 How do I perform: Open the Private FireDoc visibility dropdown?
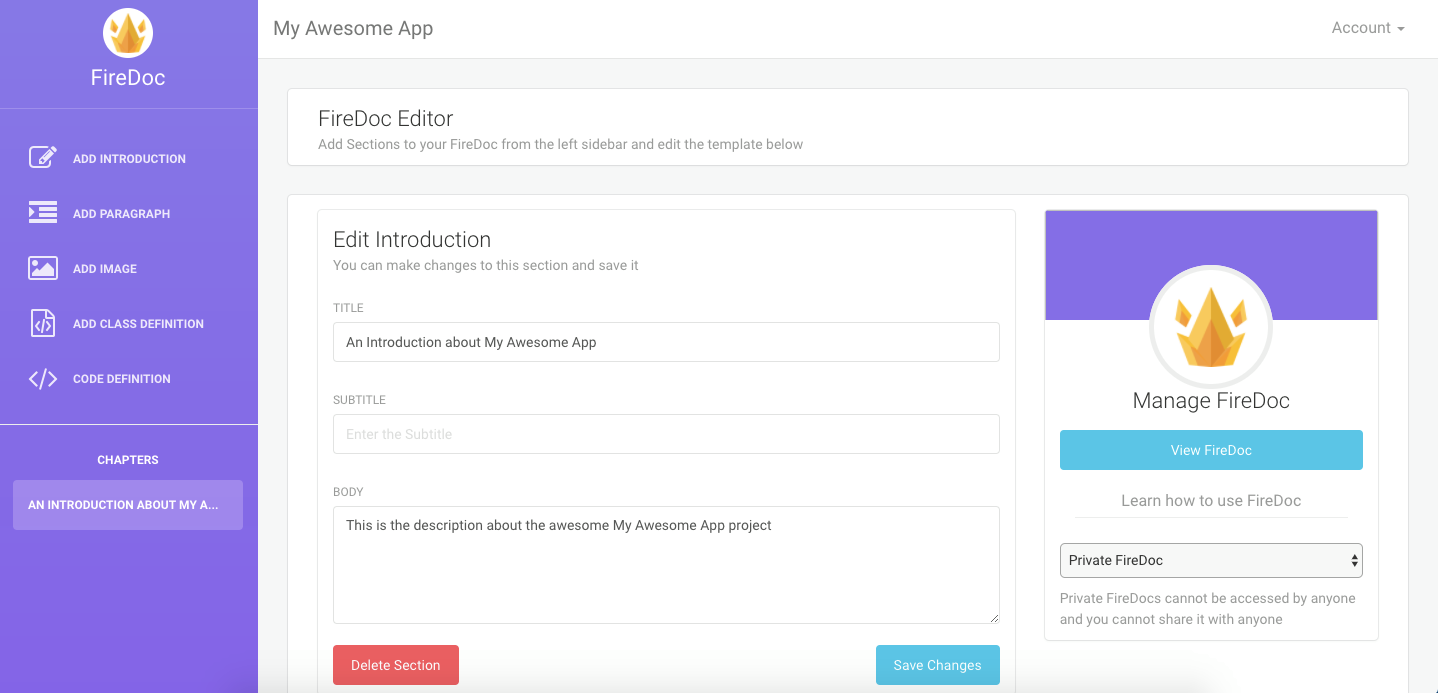point(1211,560)
